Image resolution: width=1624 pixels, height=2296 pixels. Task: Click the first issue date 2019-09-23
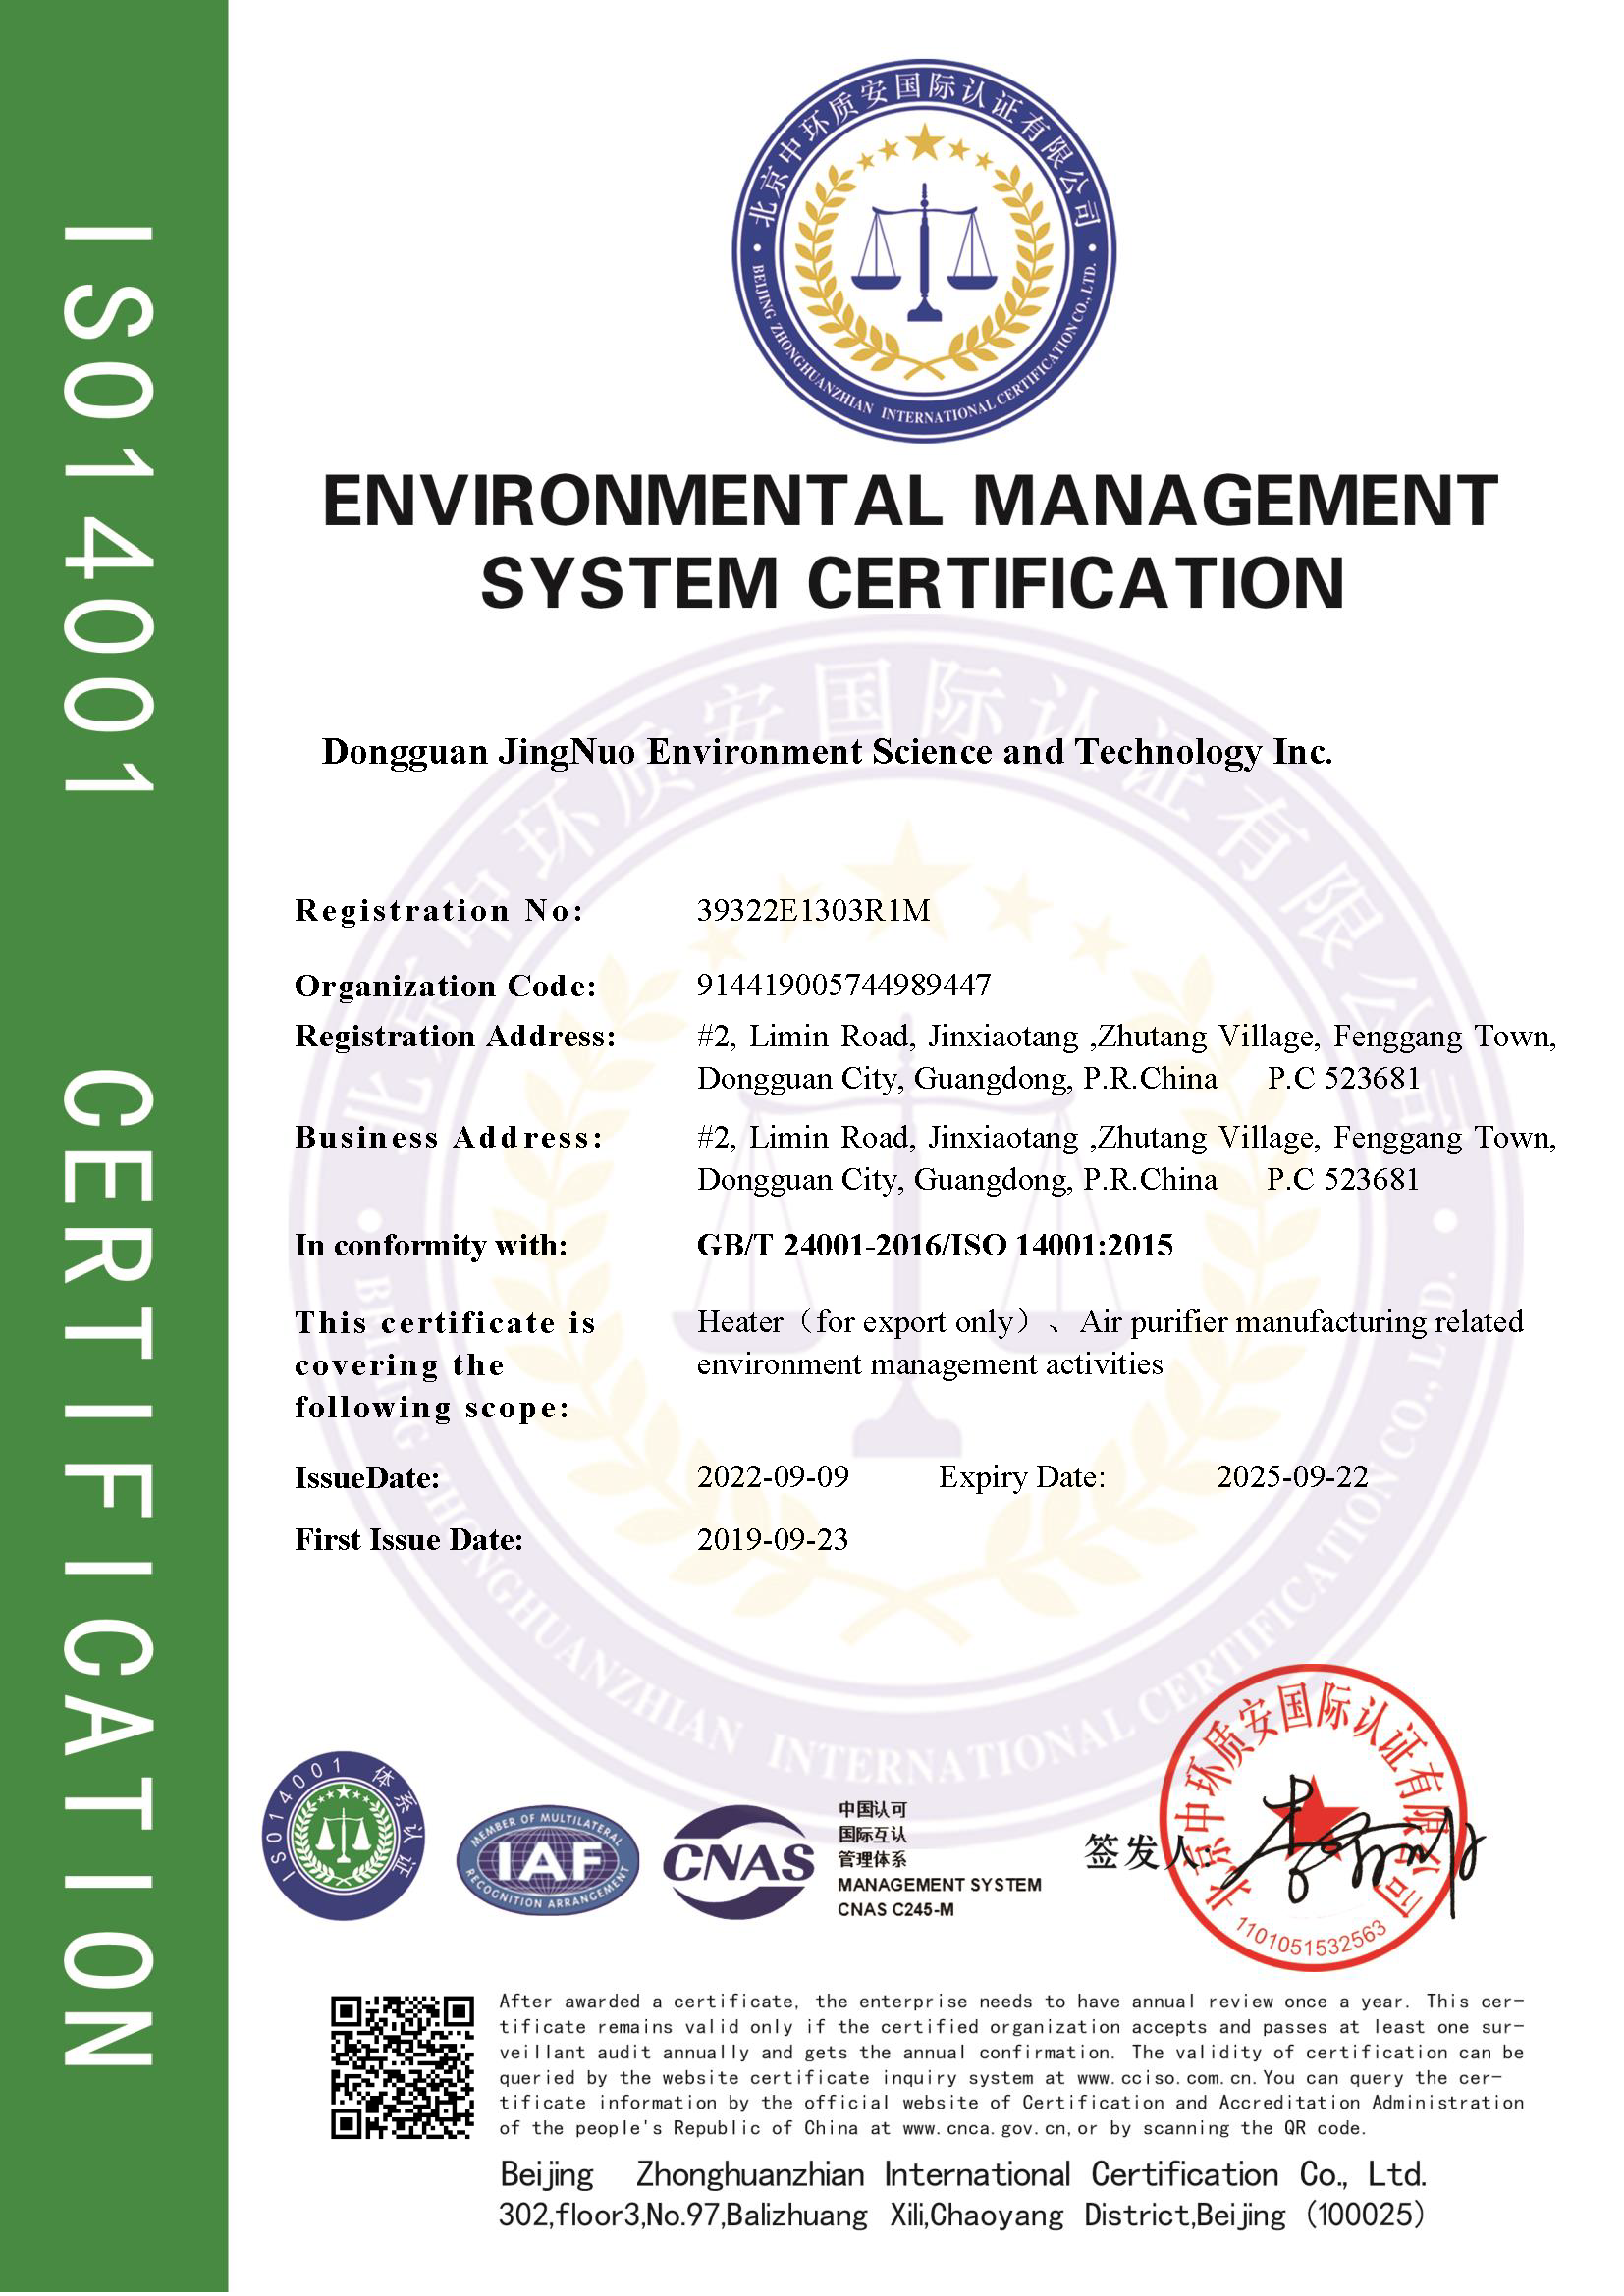click(772, 1539)
